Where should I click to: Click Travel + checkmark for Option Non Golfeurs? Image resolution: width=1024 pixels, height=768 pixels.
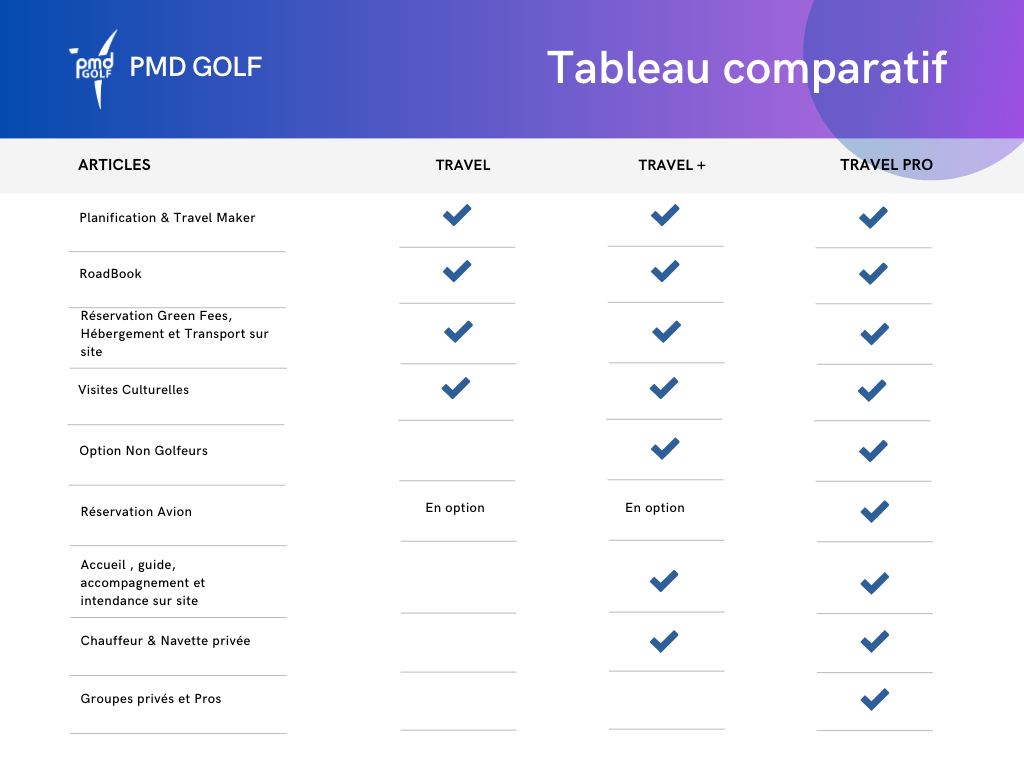point(665,449)
